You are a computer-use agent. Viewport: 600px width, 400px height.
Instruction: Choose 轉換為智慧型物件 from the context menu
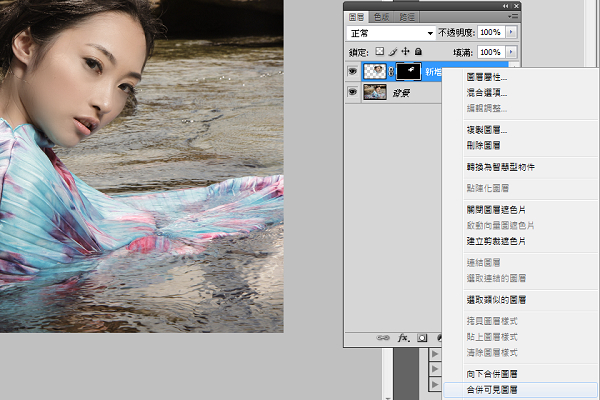click(501, 167)
